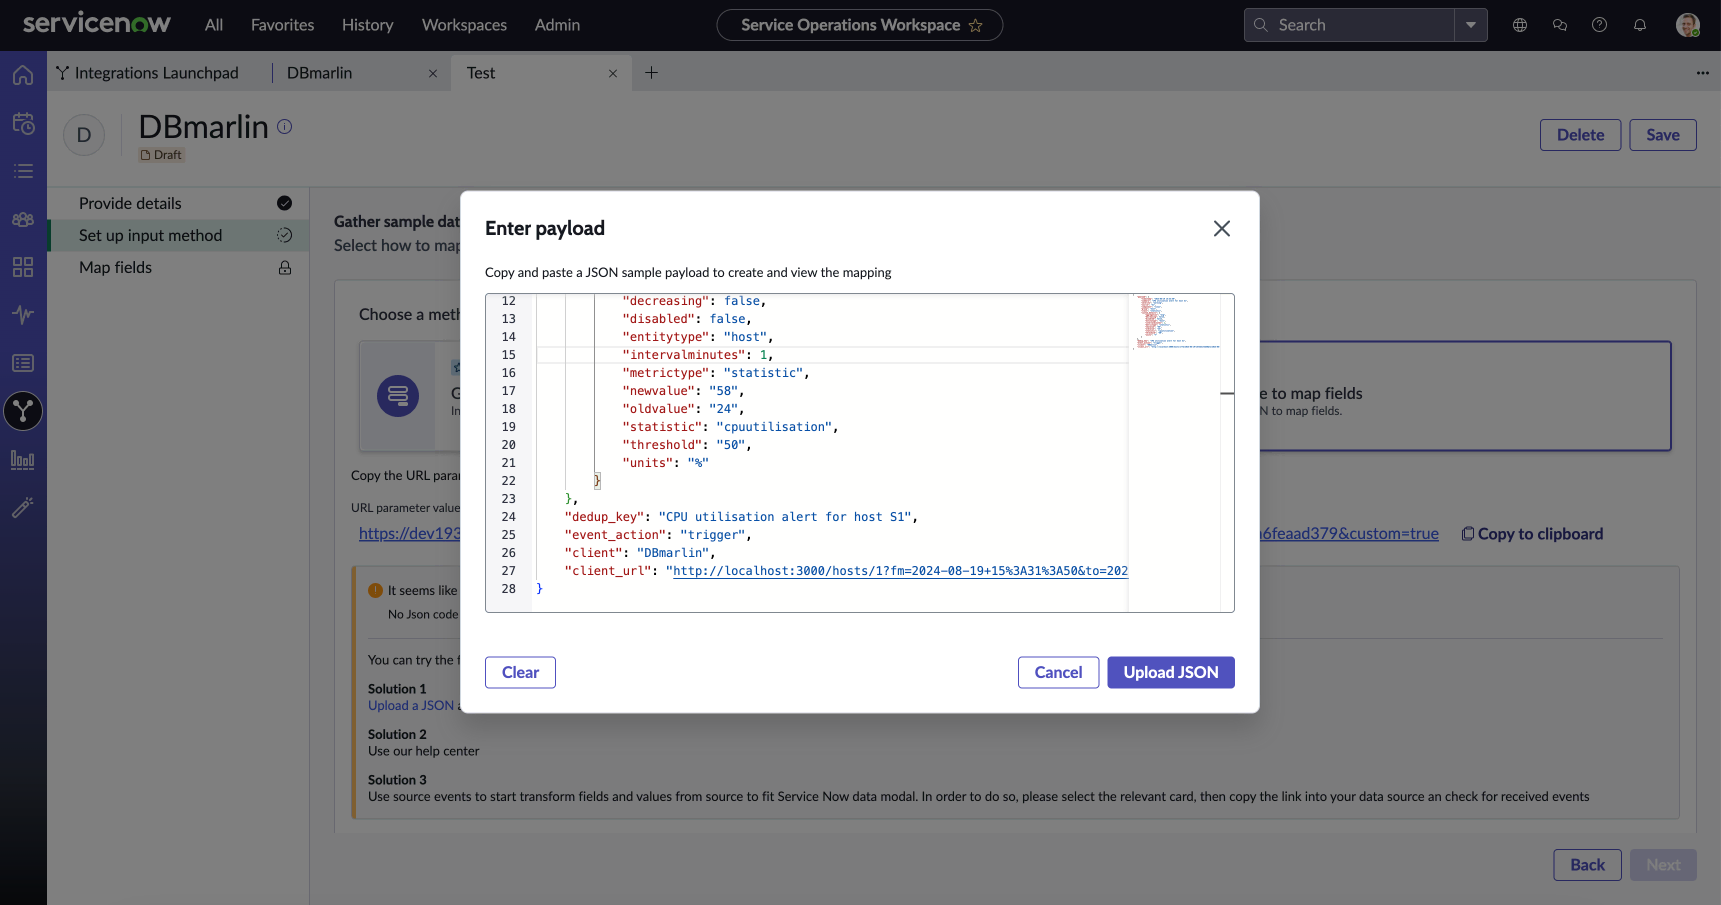Open the list view sidebar icon
The image size is (1721, 905).
(23, 171)
